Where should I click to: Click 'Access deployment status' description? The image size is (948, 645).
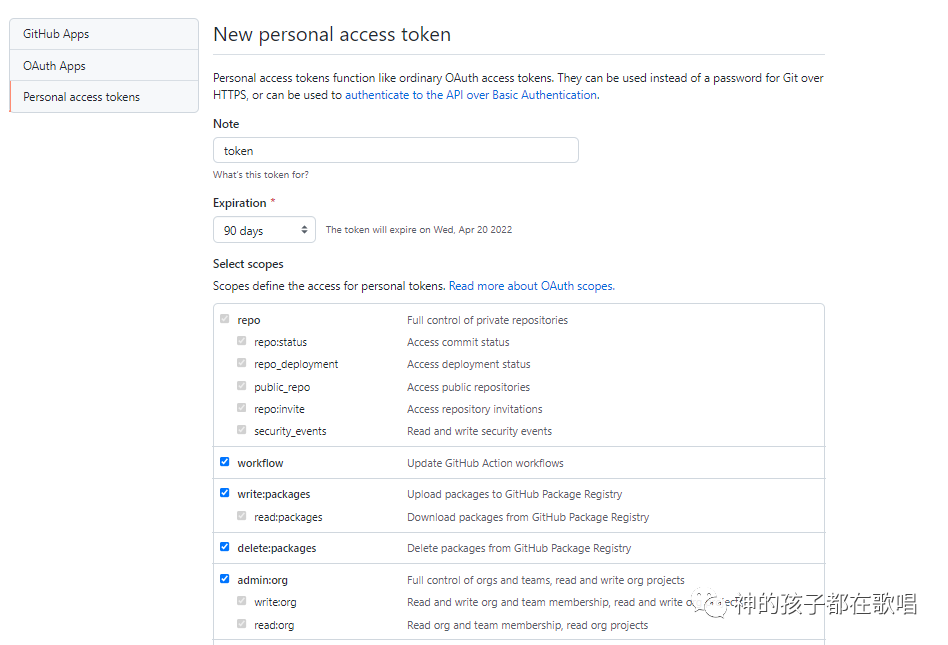469,365
